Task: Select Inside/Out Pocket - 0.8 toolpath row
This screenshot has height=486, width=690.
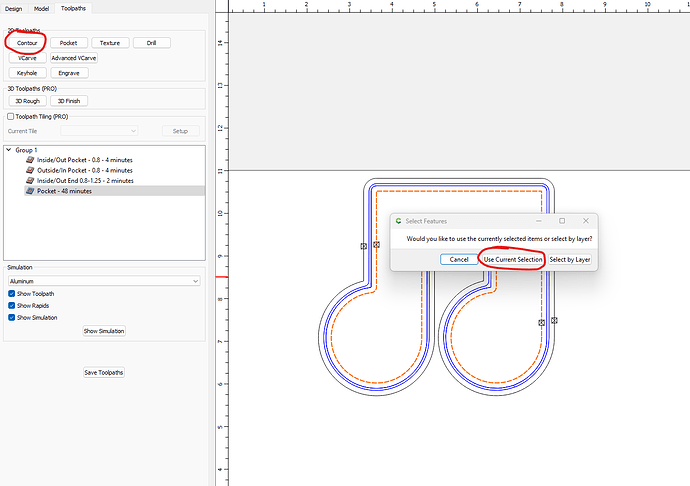Action: click(114, 160)
